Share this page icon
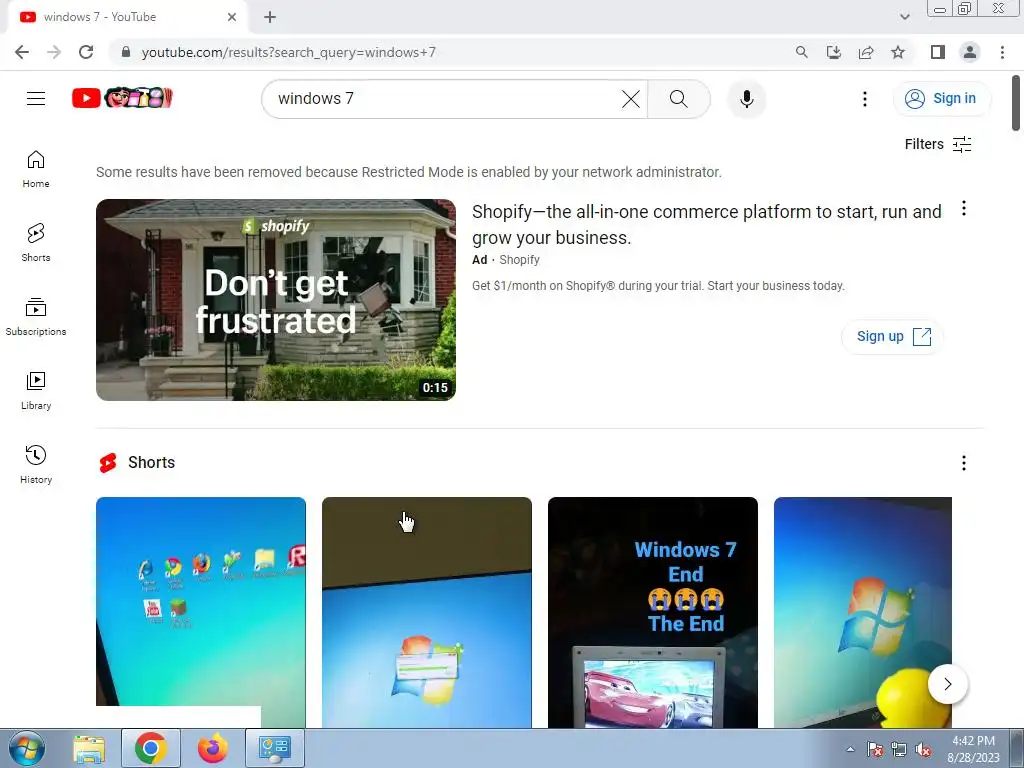 coord(866,52)
